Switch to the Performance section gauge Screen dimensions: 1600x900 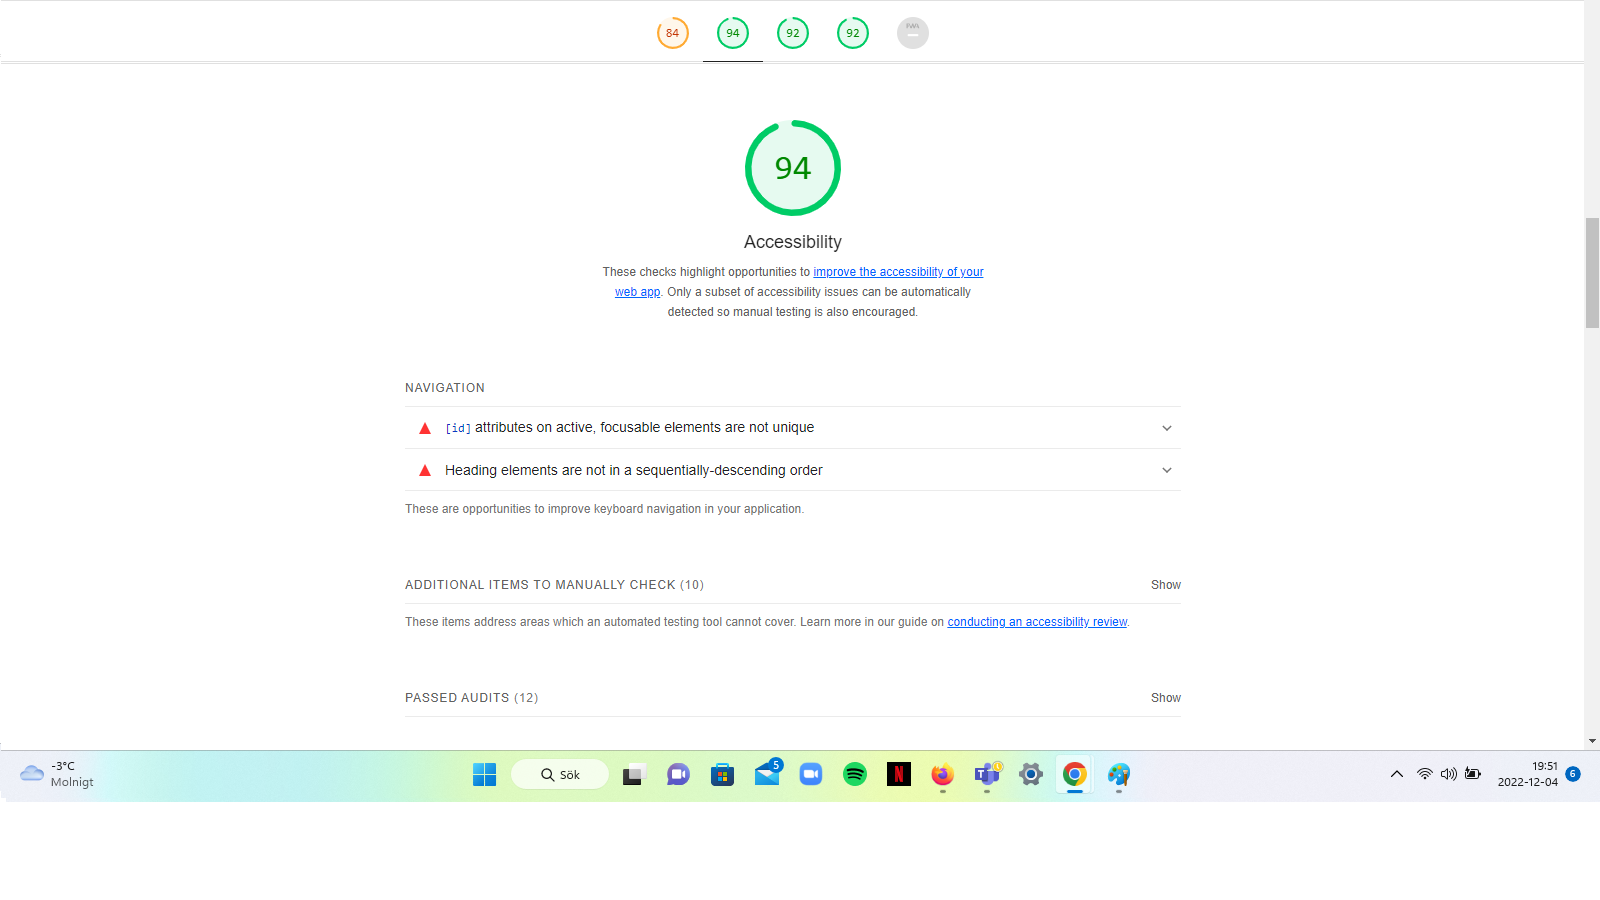click(x=672, y=32)
